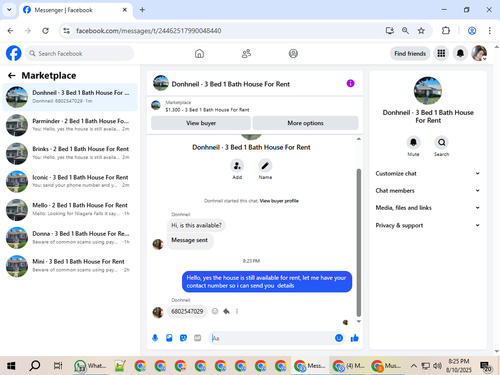Screen dimensions: 500x375
Task: Open a new browser tab
Action: coord(142,10)
